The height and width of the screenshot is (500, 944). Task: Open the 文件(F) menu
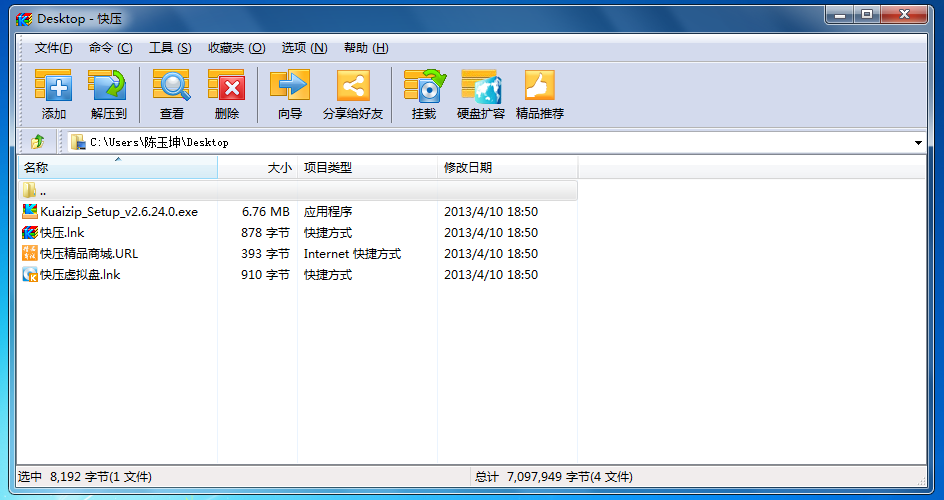point(53,48)
